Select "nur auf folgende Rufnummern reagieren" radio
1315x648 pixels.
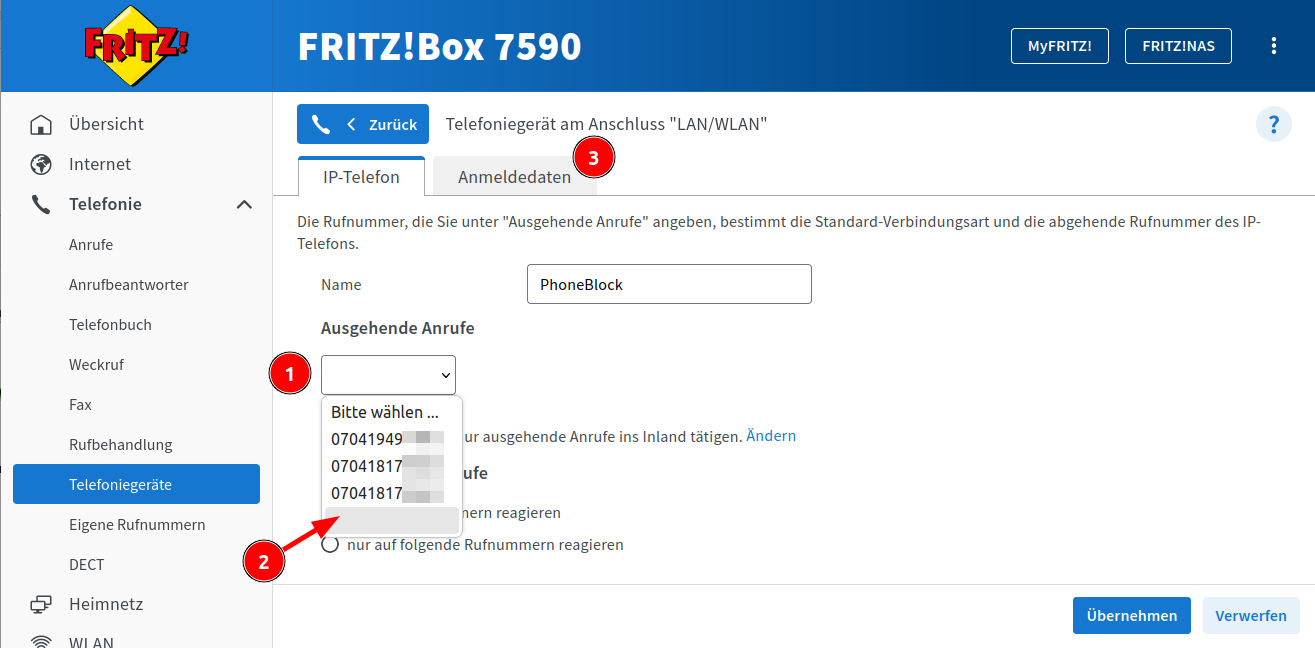pyautogui.click(x=330, y=545)
